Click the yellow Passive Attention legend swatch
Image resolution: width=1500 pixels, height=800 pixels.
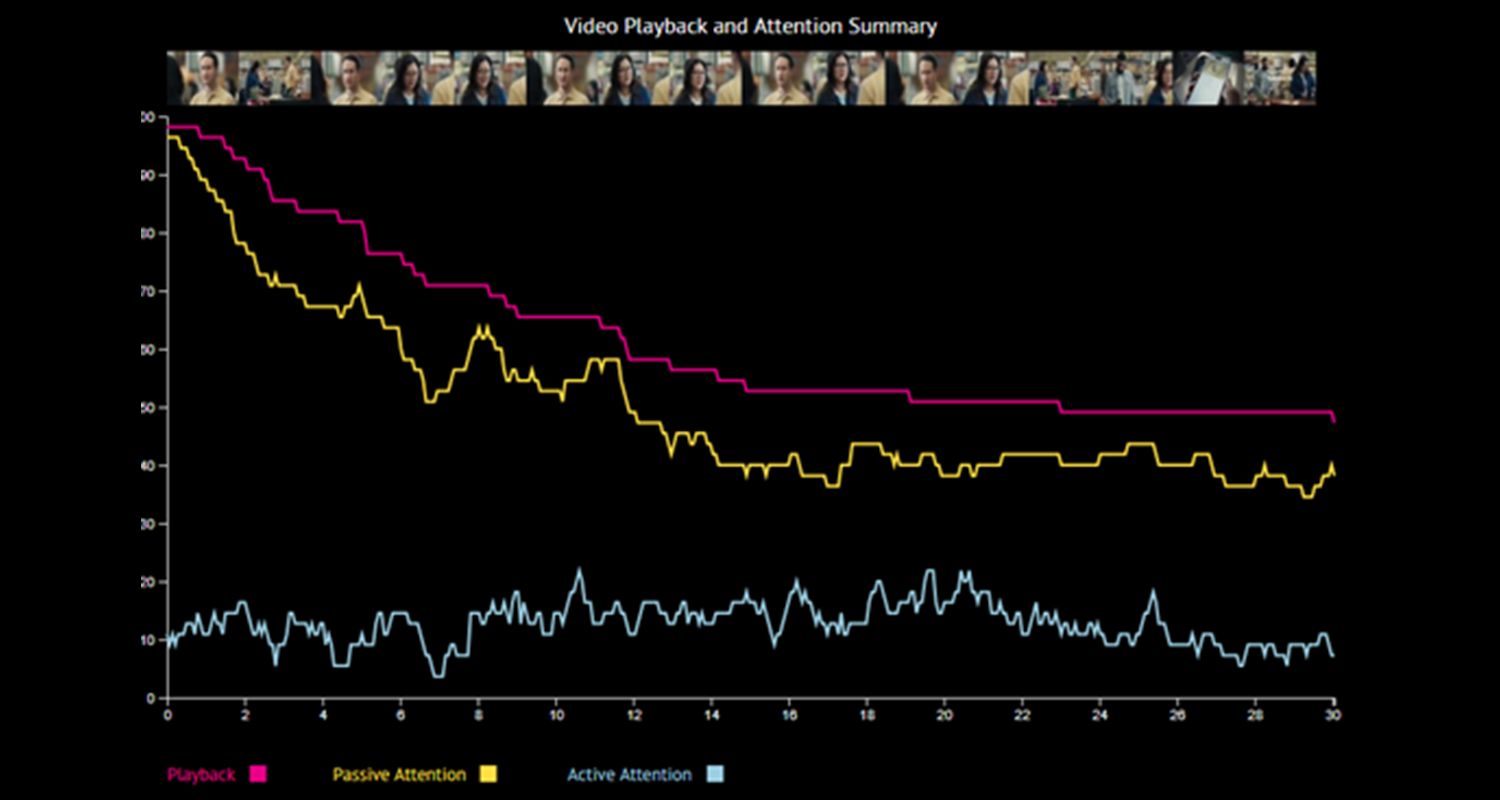(x=488, y=774)
